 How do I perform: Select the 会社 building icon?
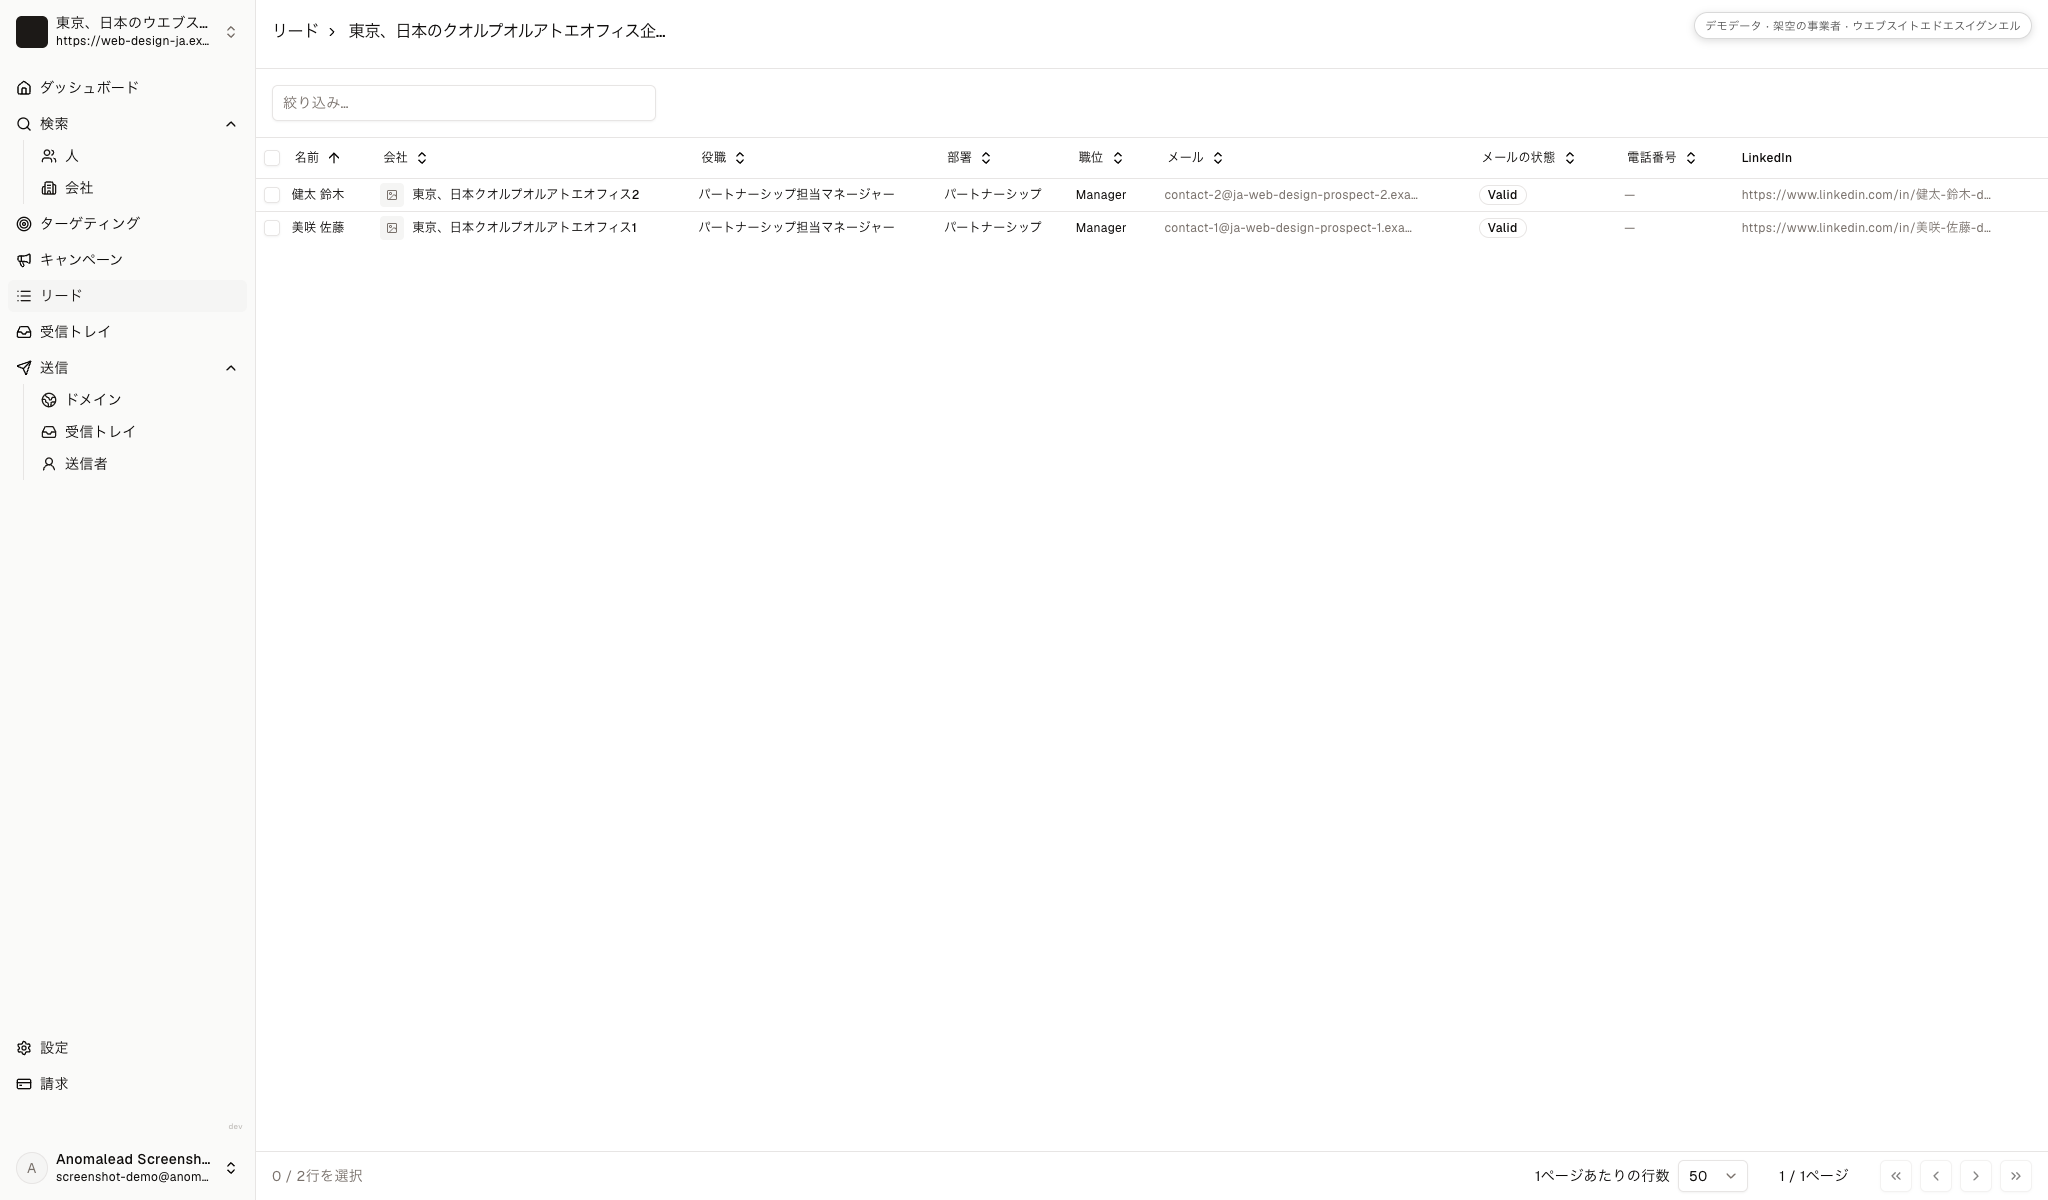(49, 188)
